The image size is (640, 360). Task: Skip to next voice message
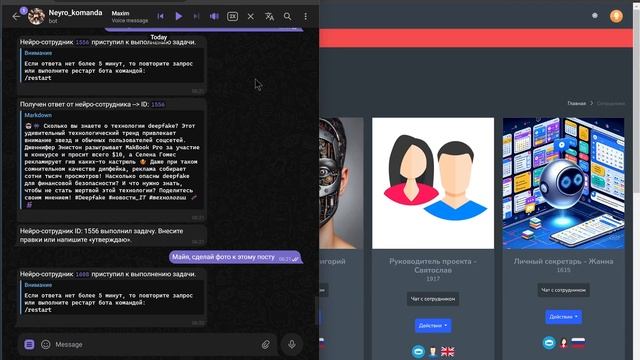click(196, 16)
